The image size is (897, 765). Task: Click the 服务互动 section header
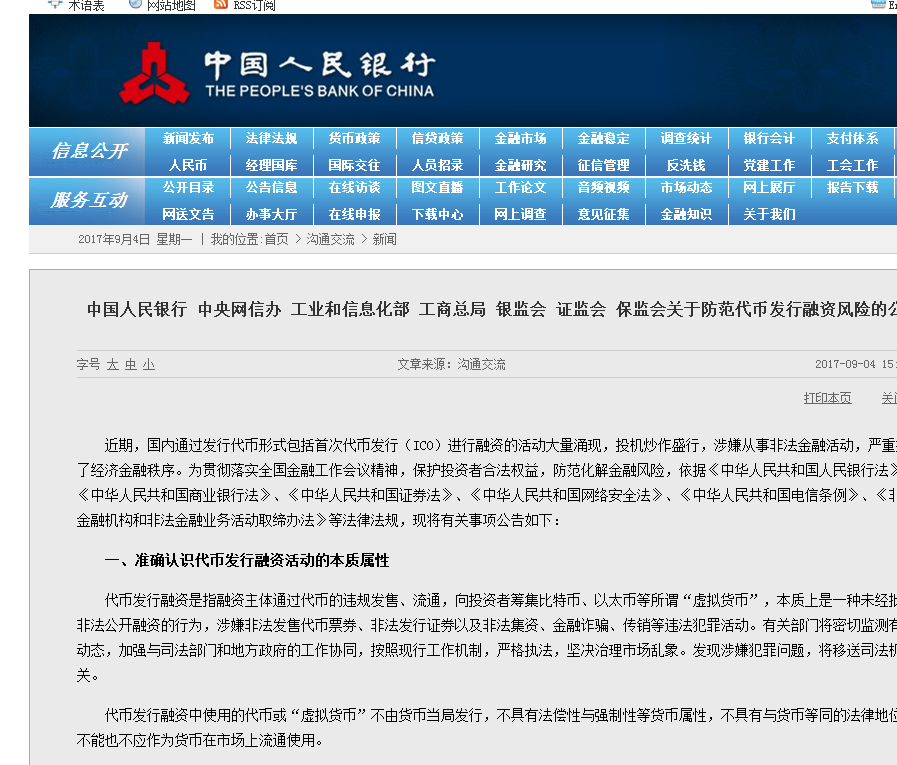click(x=89, y=200)
